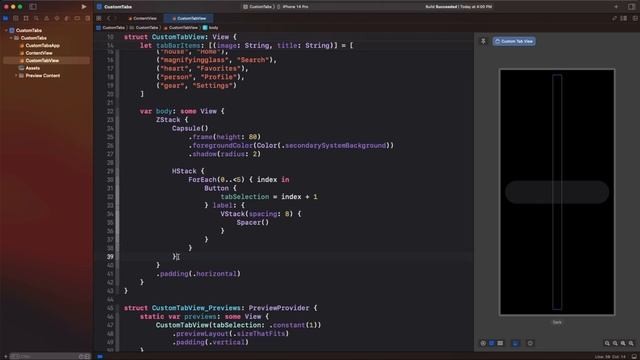Toggle the debug area at bottom right
Screen dimensions: 640x360
[634, 357]
